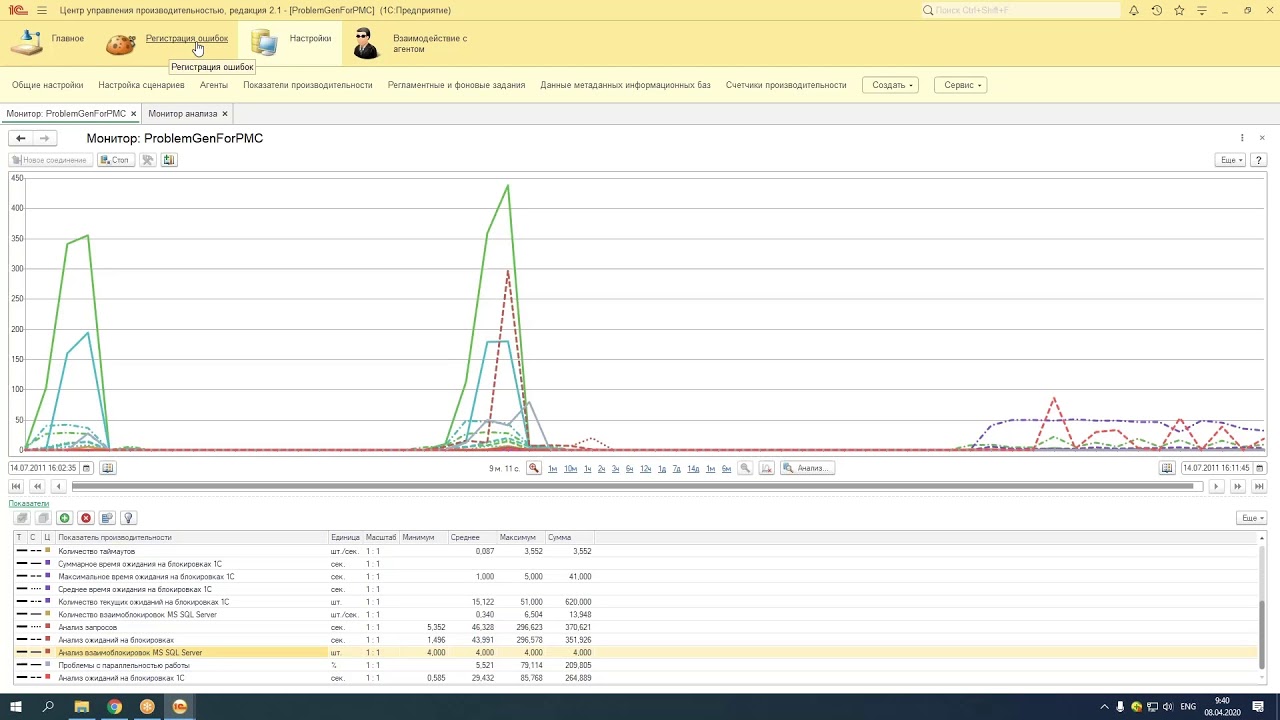1280x720 pixels.
Task: Step timeline back with double arrow
Action: pos(37,487)
